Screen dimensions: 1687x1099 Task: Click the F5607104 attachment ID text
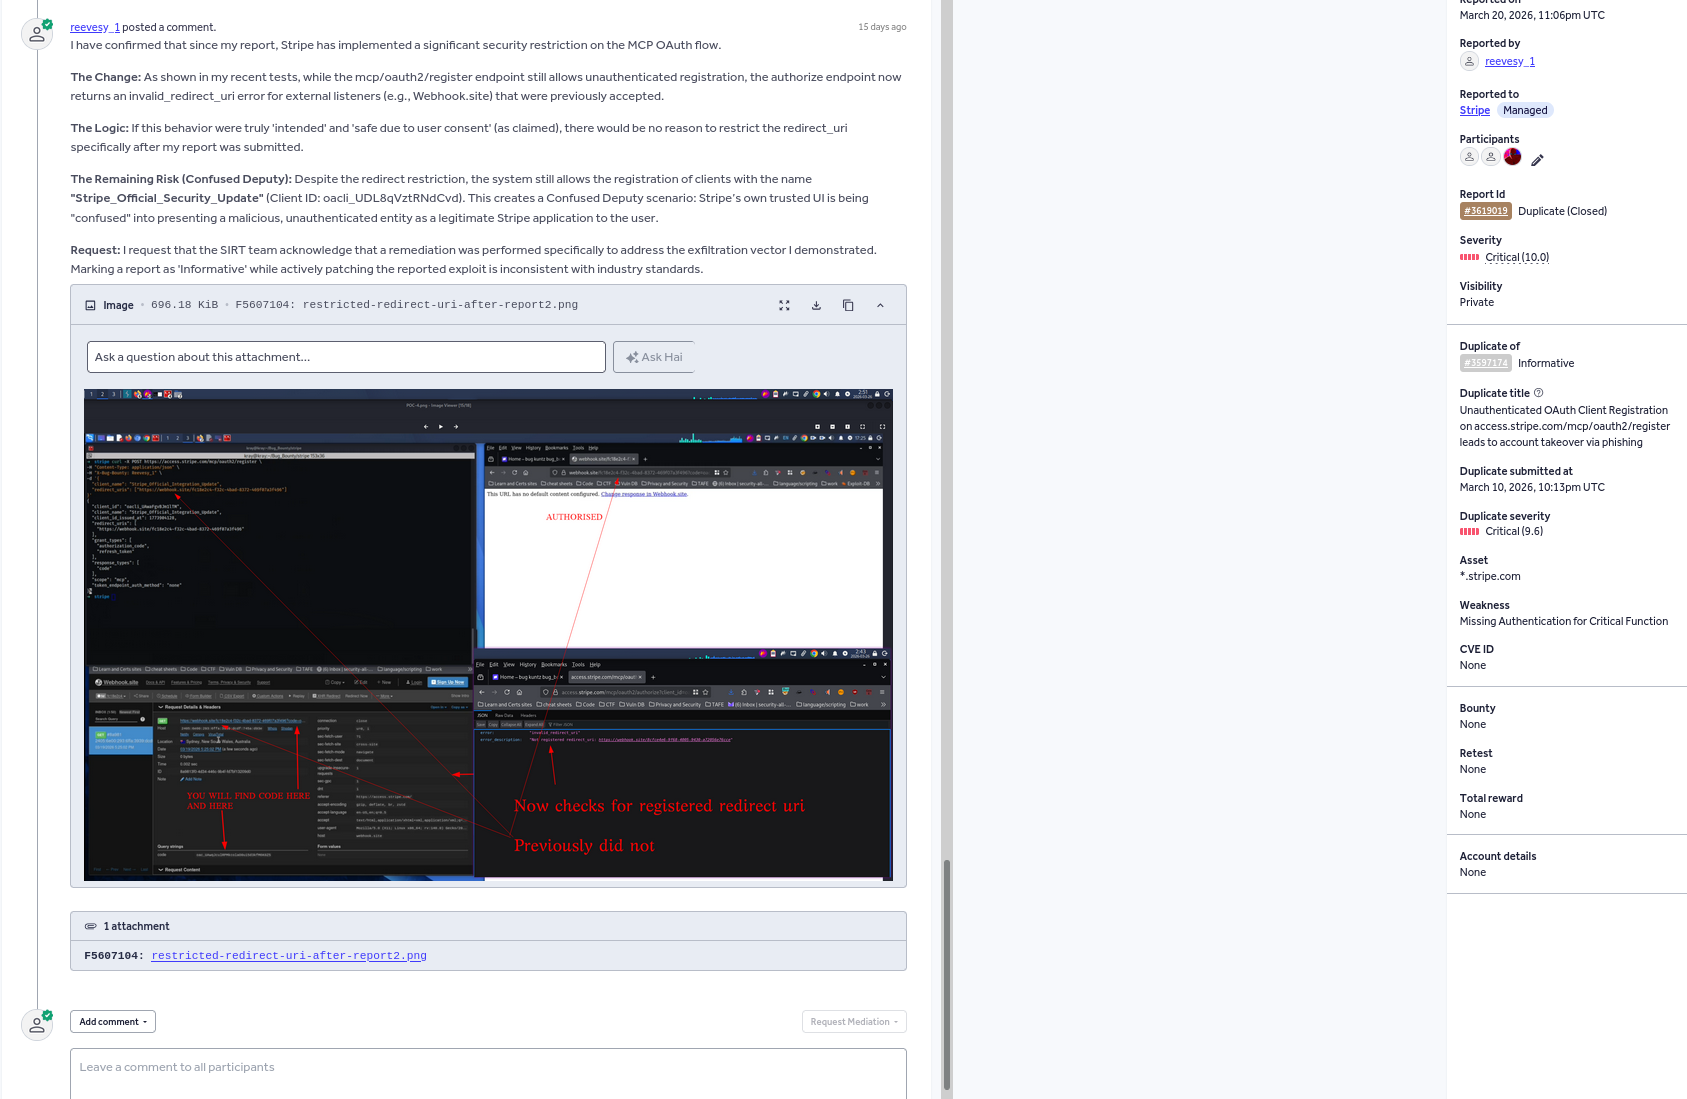tap(114, 956)
